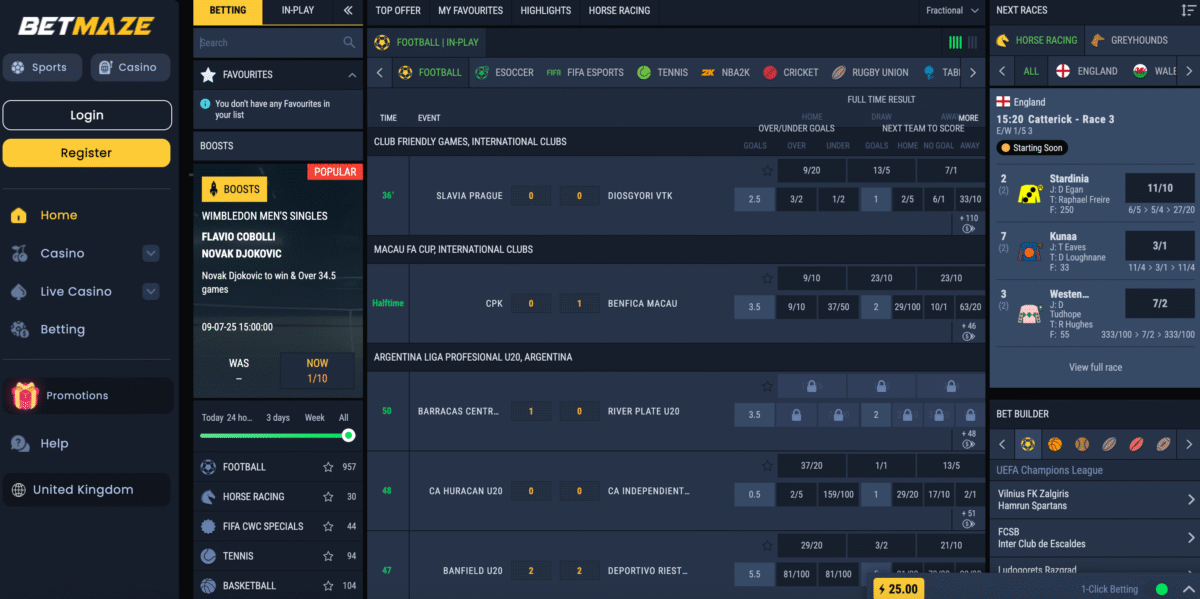Click View full race link
This screenshot has width=1200, height=599.
pyautogui.click(x=1095, y=368)
